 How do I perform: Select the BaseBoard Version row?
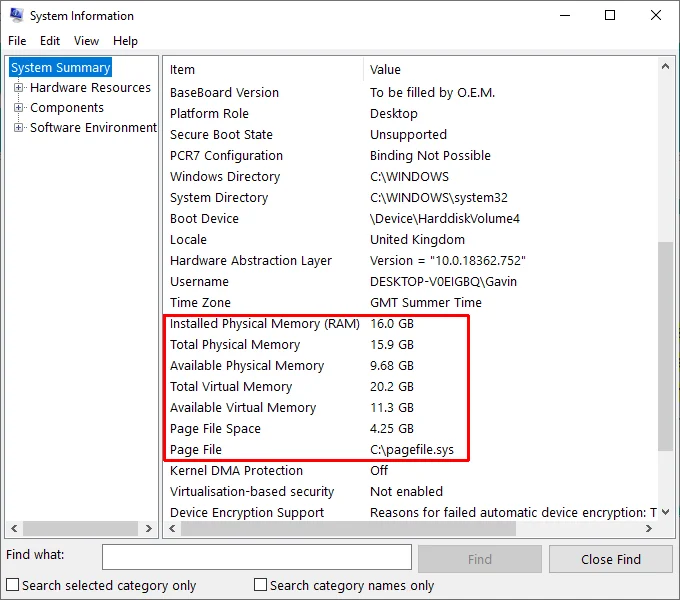click(410, 93)
